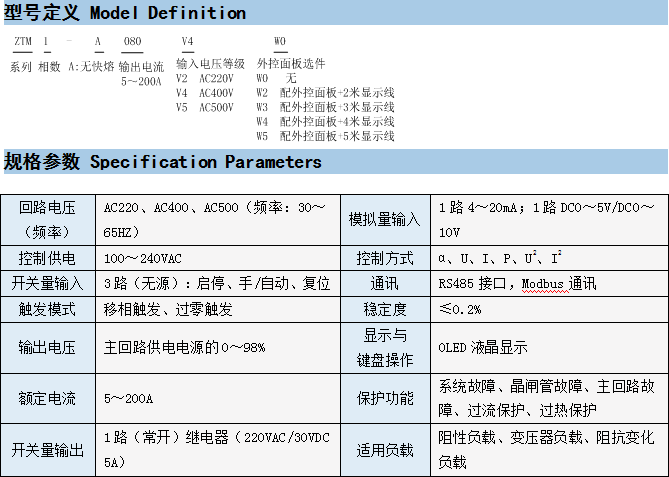The height and width of the screenshot is (477, 669).
Task: Select the 'V4 AC400V' option line
Action: pyautogui.click(x=205, y=93)
